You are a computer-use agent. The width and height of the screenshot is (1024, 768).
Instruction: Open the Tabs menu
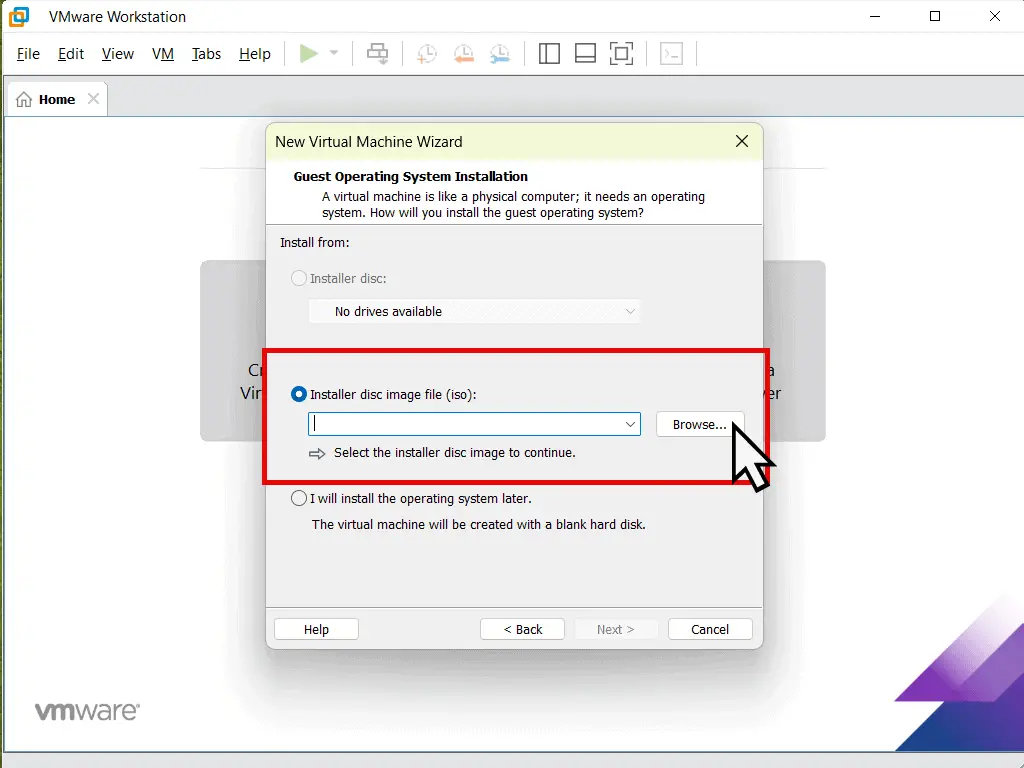pos(206,54)
